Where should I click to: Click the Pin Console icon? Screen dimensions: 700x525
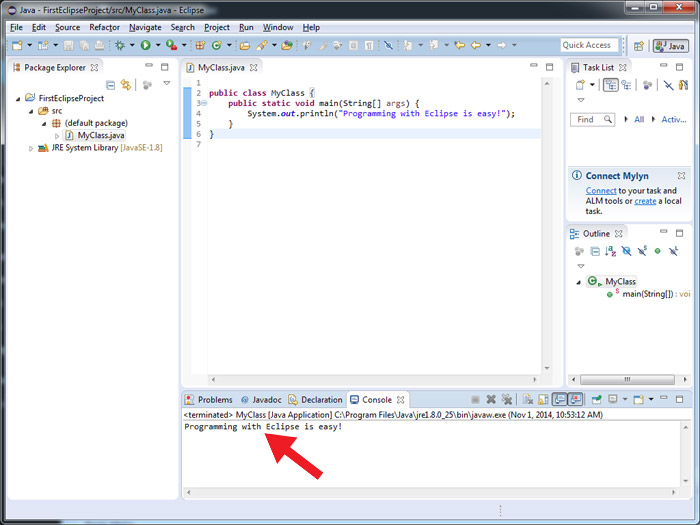point(596,399)
